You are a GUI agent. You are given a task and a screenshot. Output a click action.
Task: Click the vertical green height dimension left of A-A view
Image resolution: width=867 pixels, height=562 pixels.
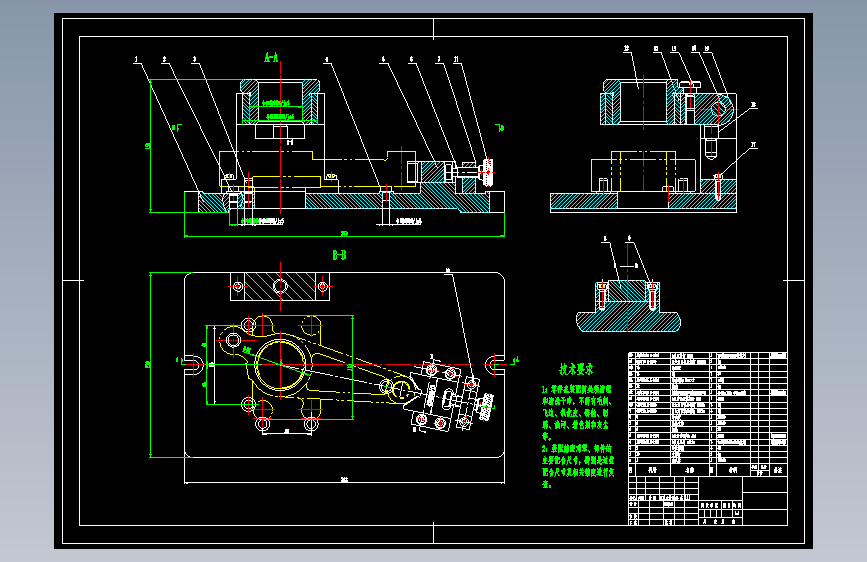coord(148,146)
